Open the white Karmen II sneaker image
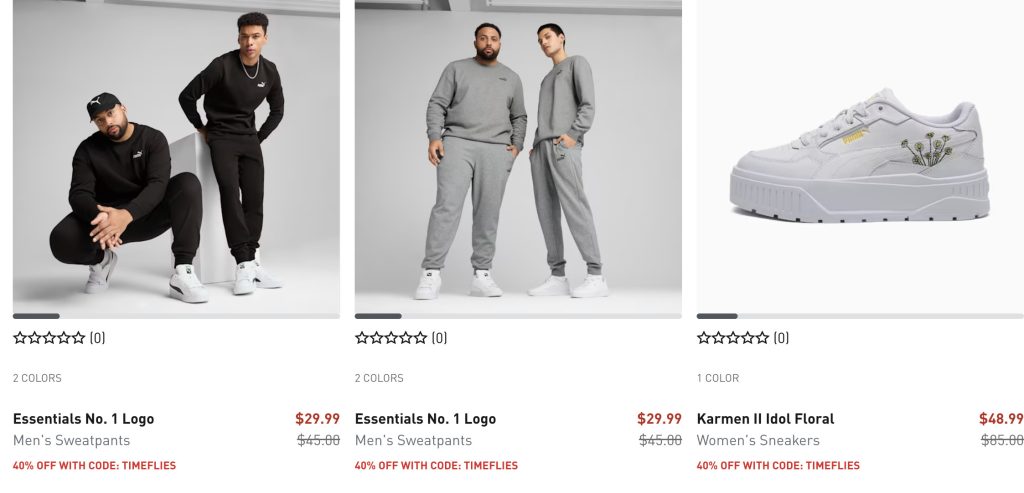 coord(860,155)
